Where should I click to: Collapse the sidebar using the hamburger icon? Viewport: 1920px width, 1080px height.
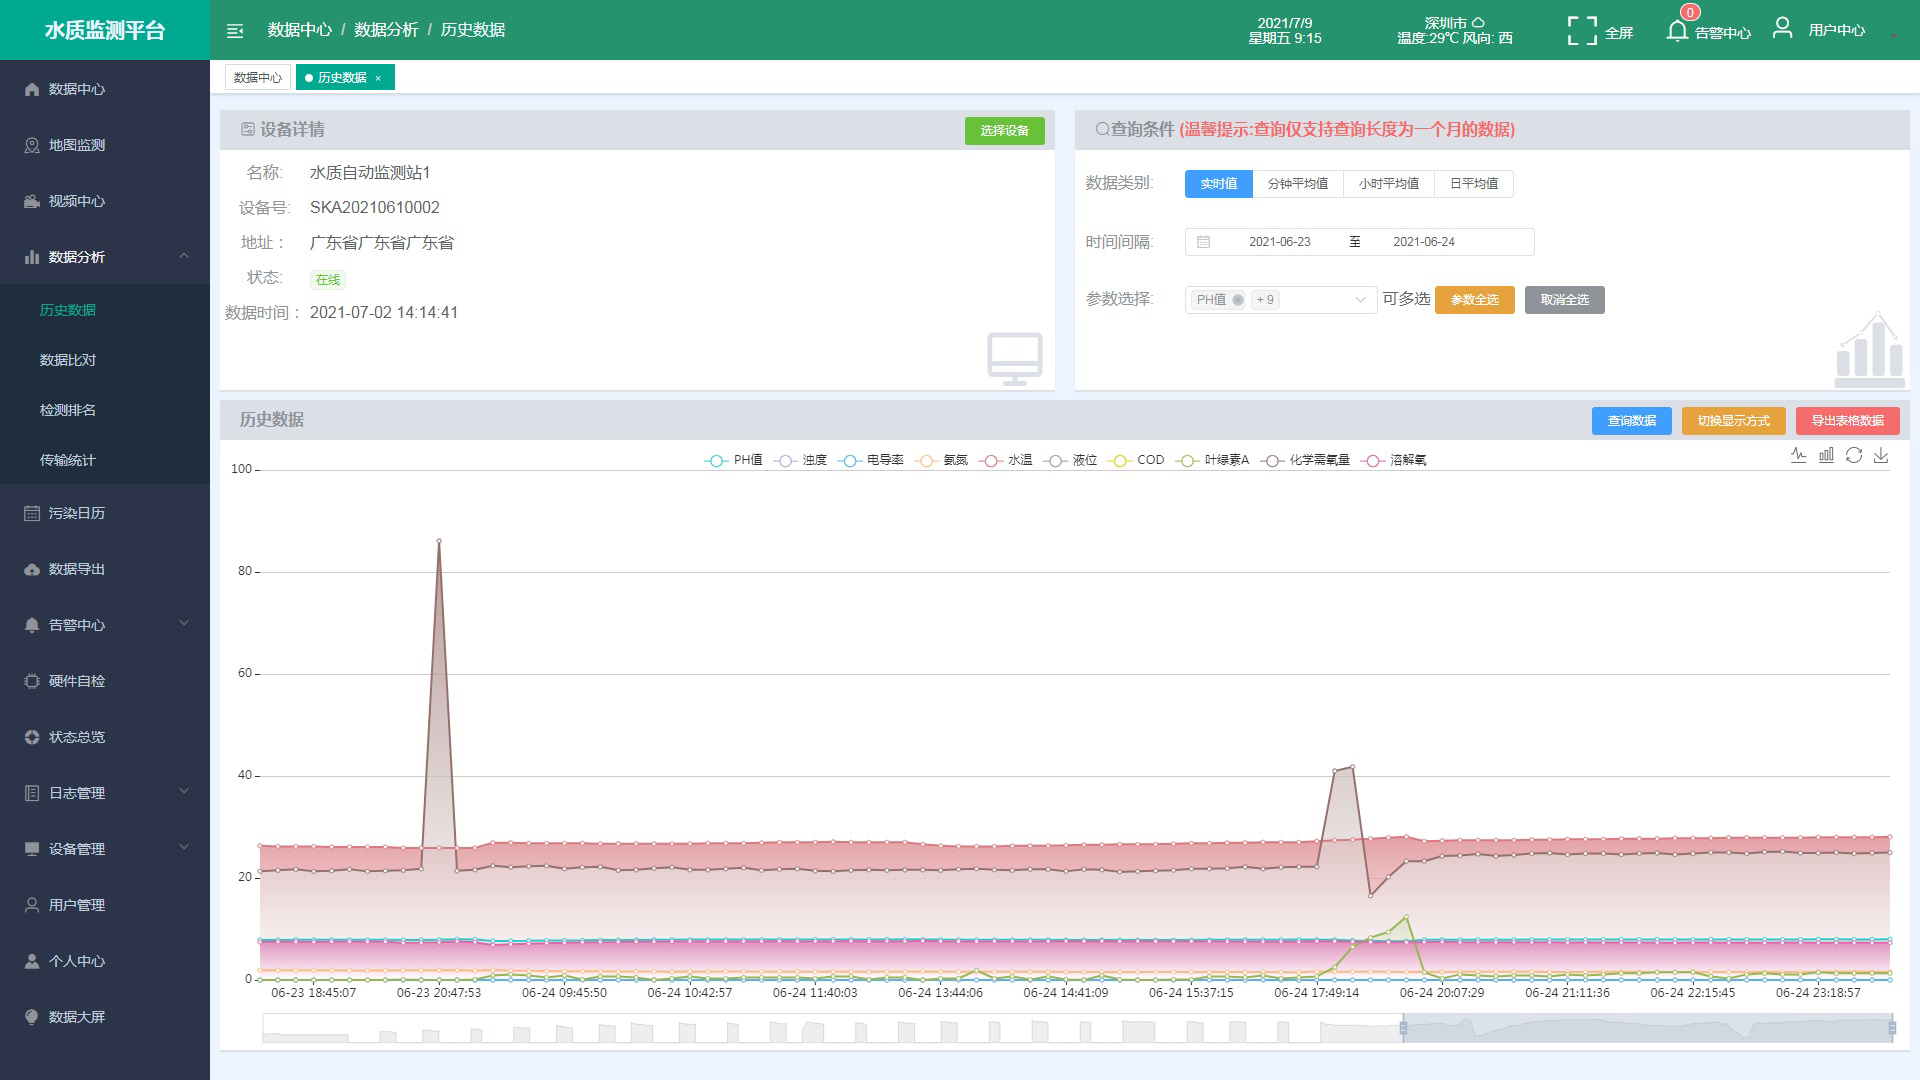coord(235,31)
